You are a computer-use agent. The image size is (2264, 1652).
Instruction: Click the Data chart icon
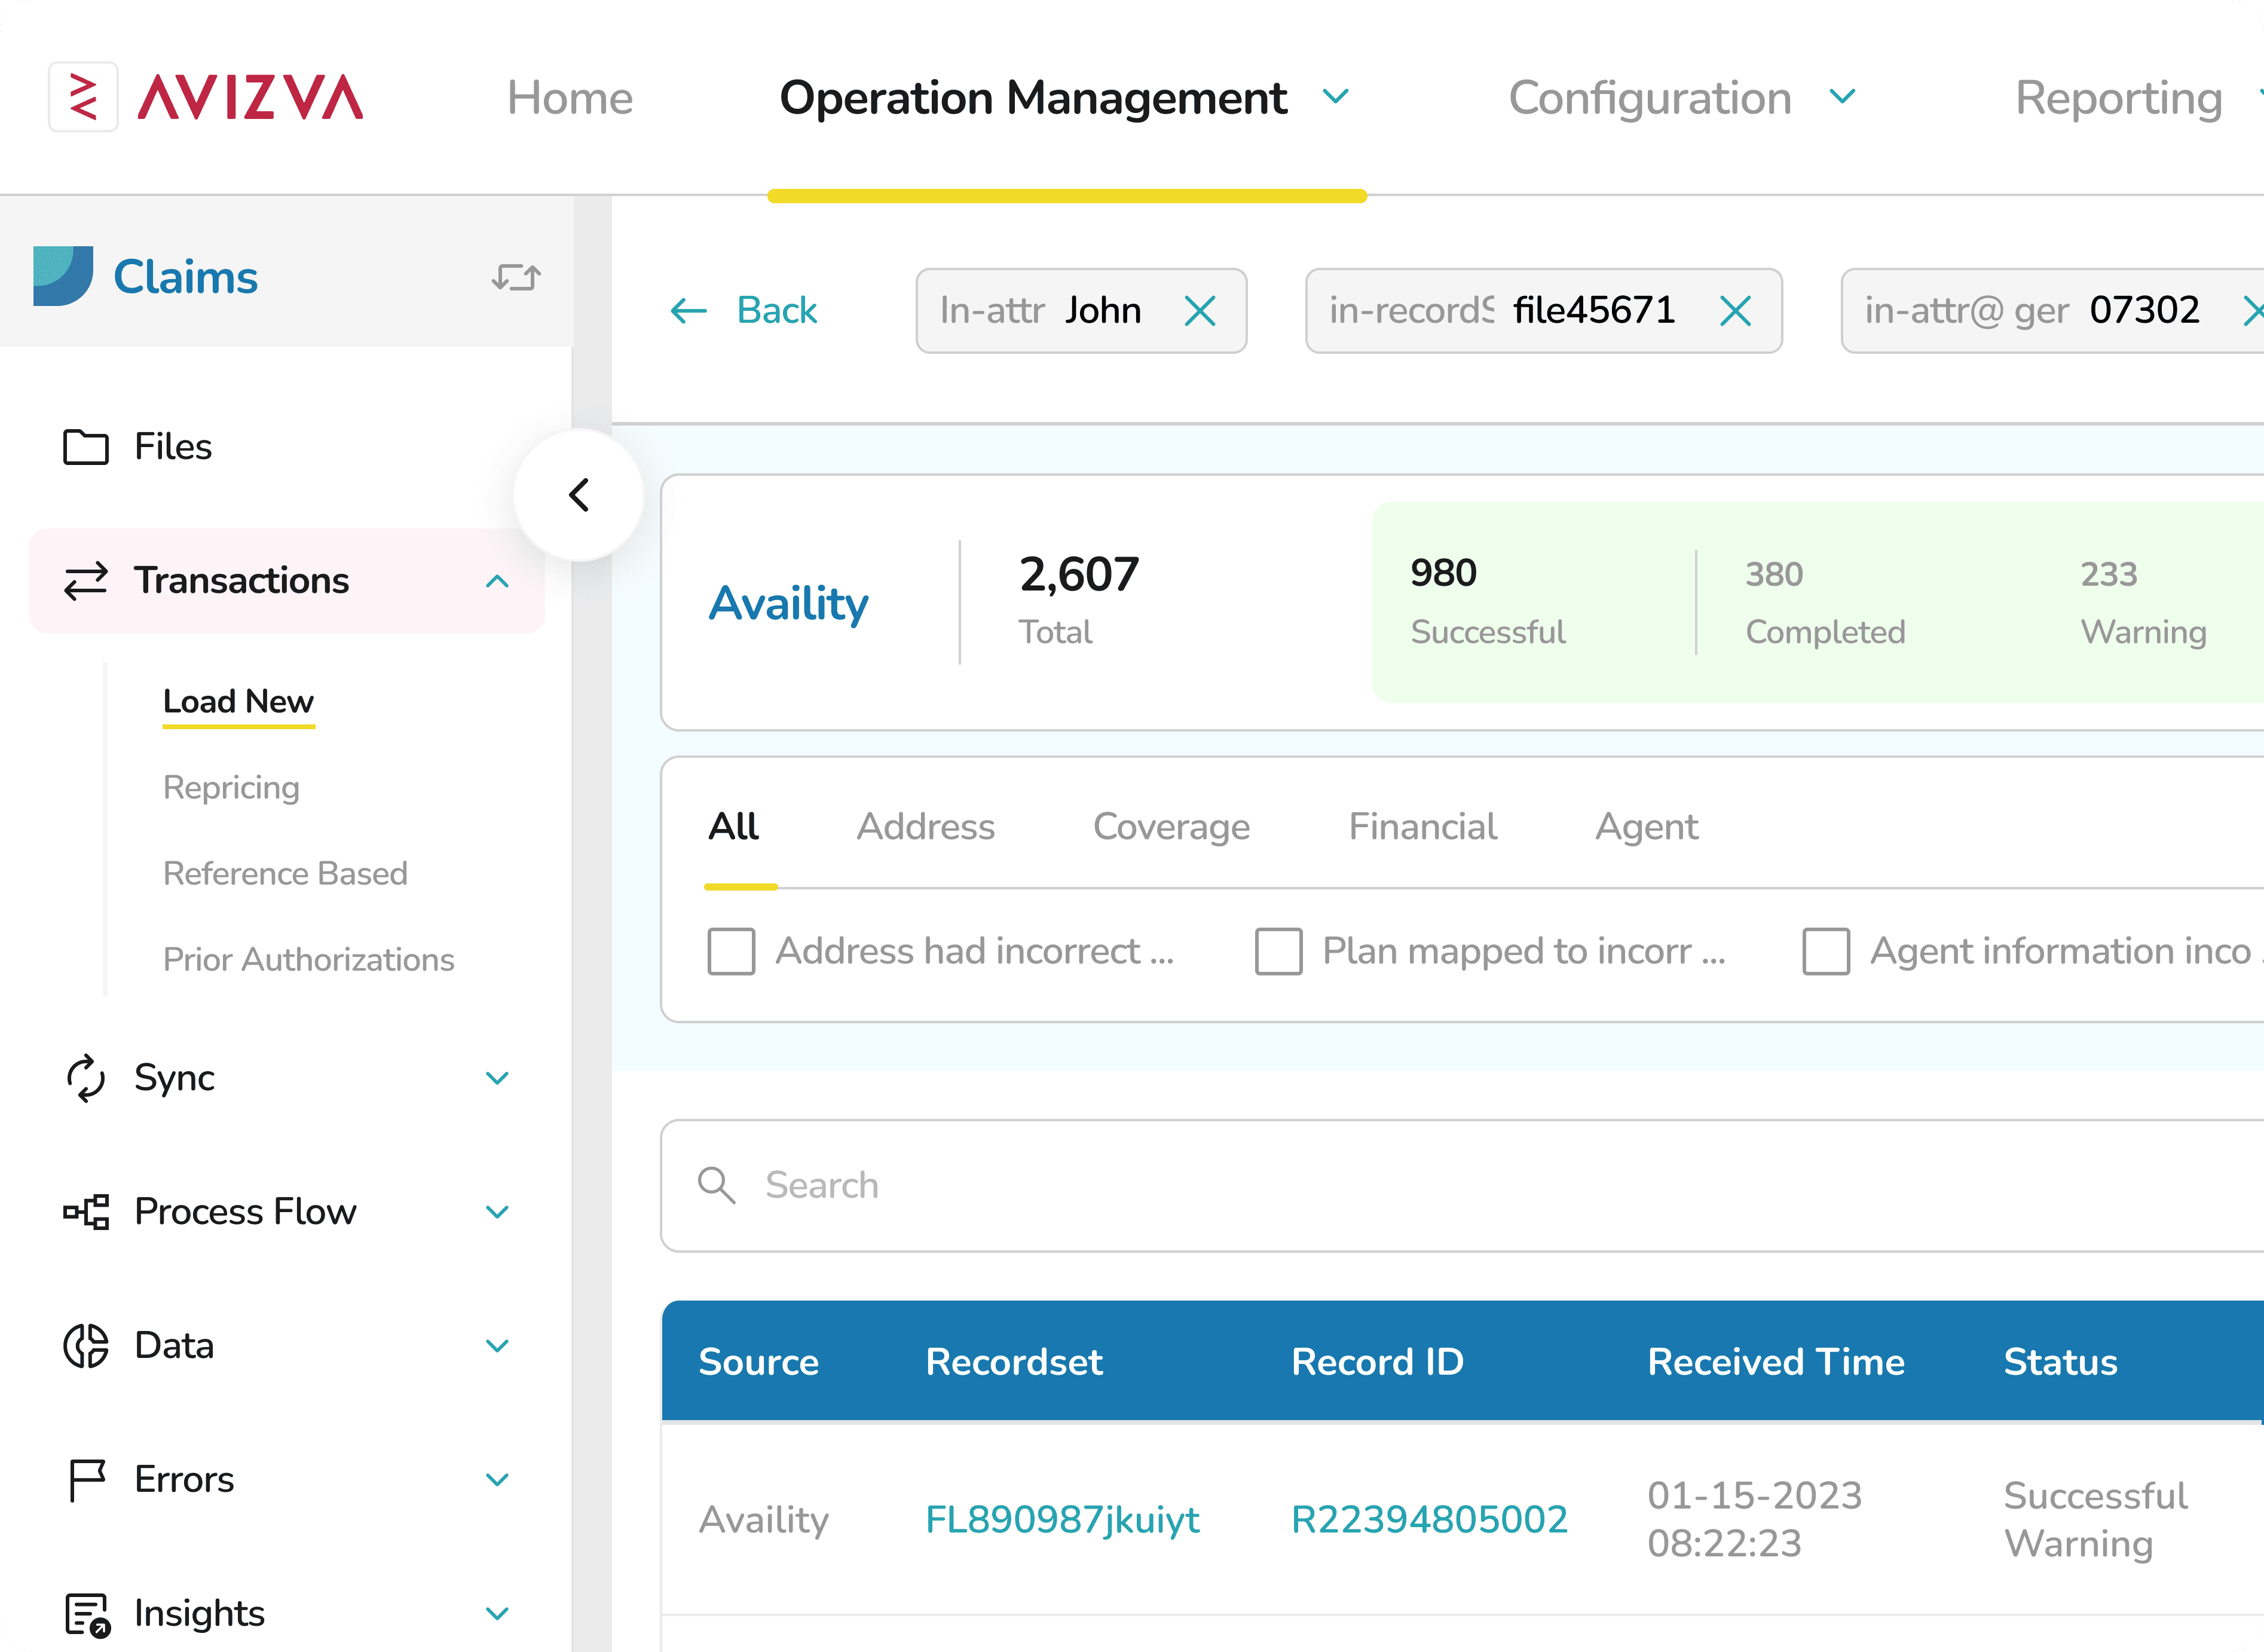coord(86,1346)
